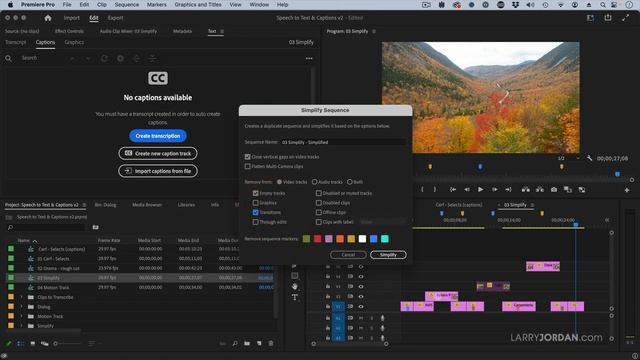Select the Audio tracks radio button
Screen dimensions: 640x360
coord(315,182)
